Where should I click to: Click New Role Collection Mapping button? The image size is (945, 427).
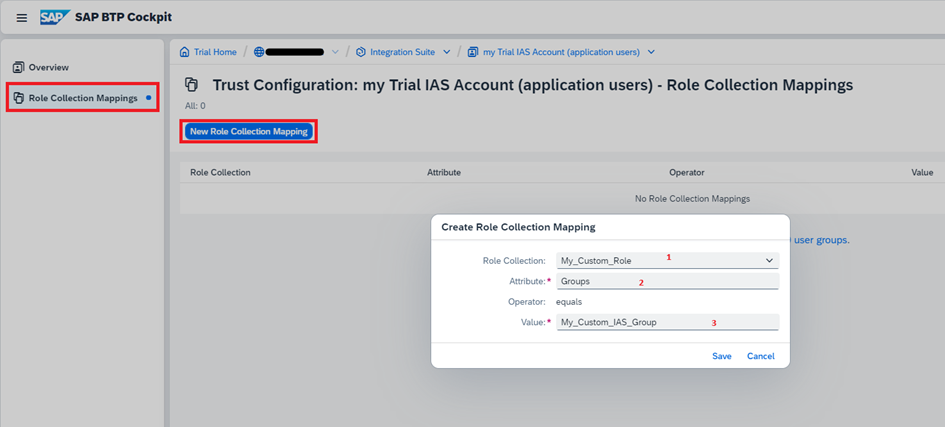(x=248, y=131)
